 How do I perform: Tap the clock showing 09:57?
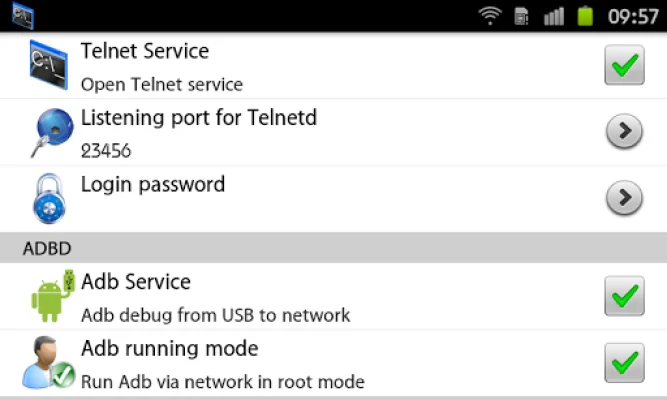[634, 16]
